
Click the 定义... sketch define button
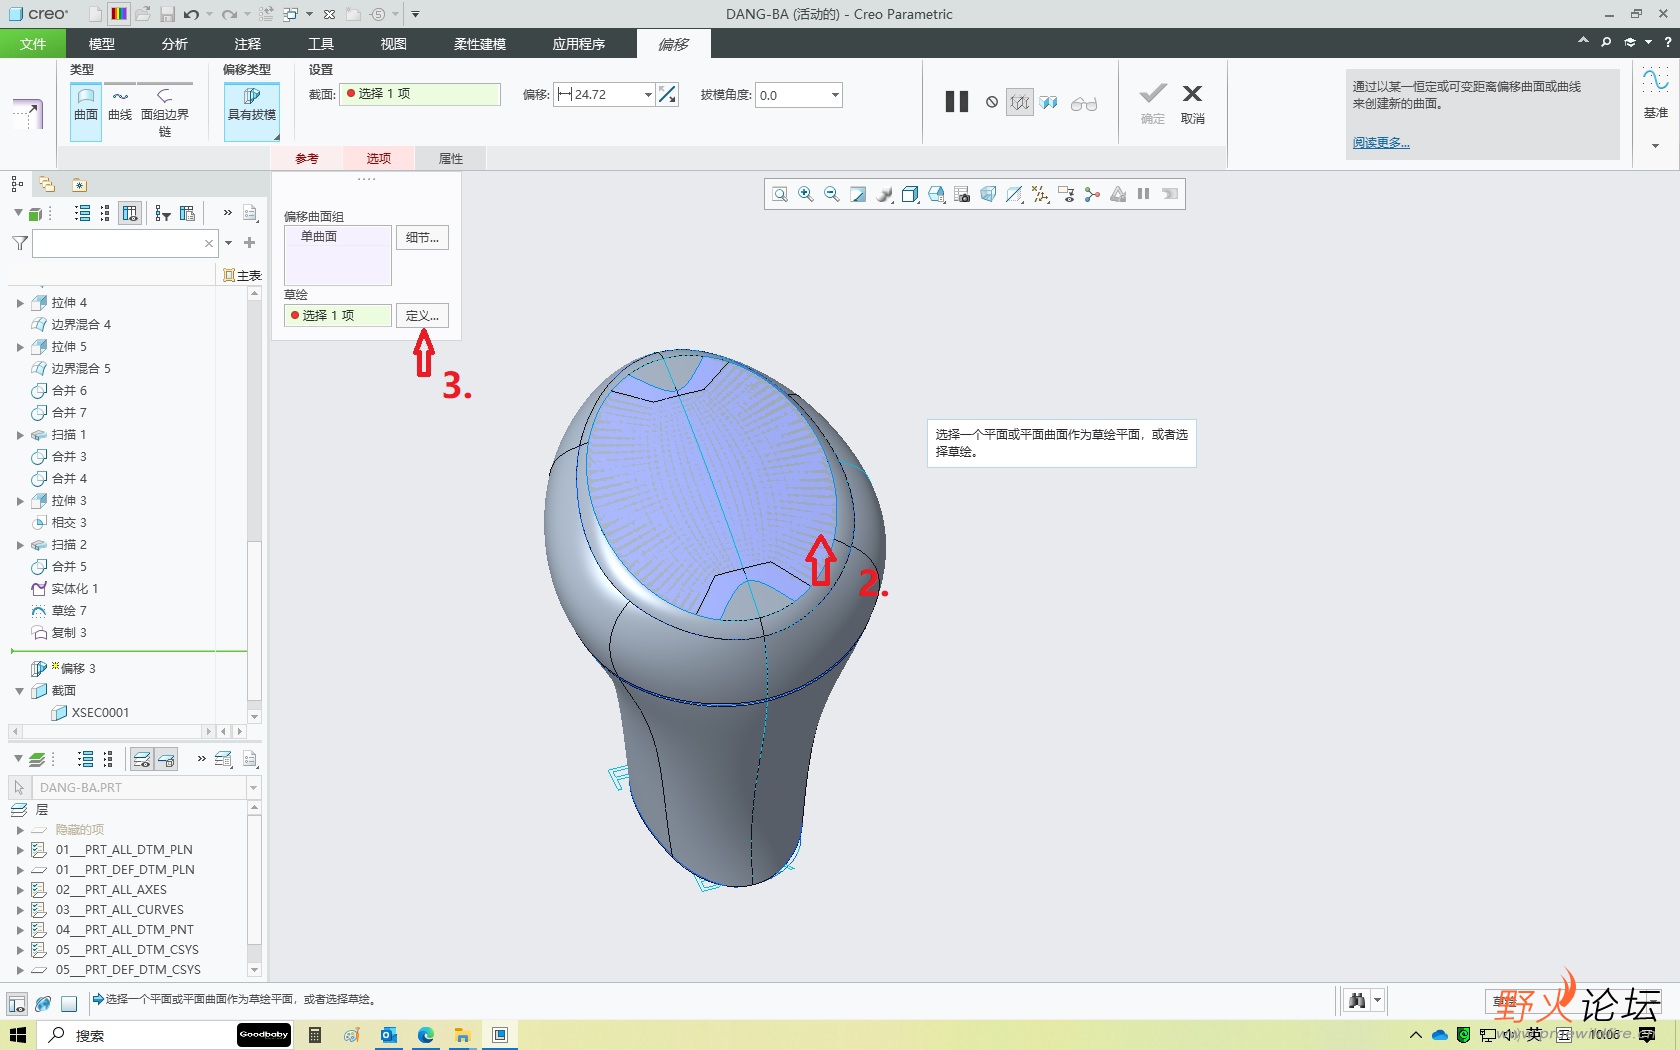point(422,316)
